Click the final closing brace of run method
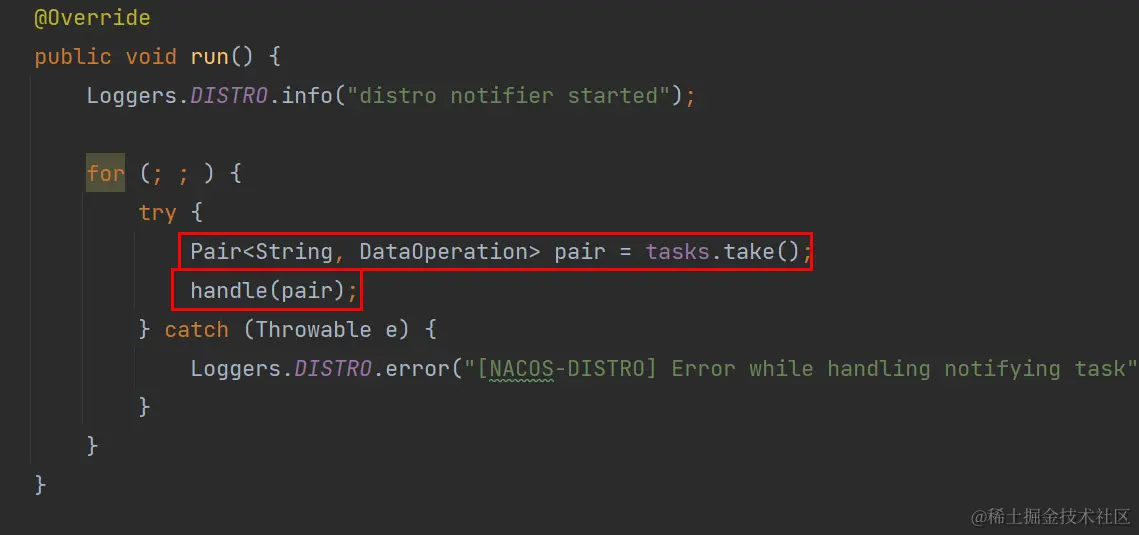This screenshot has height=535, width=1139. 40,484
